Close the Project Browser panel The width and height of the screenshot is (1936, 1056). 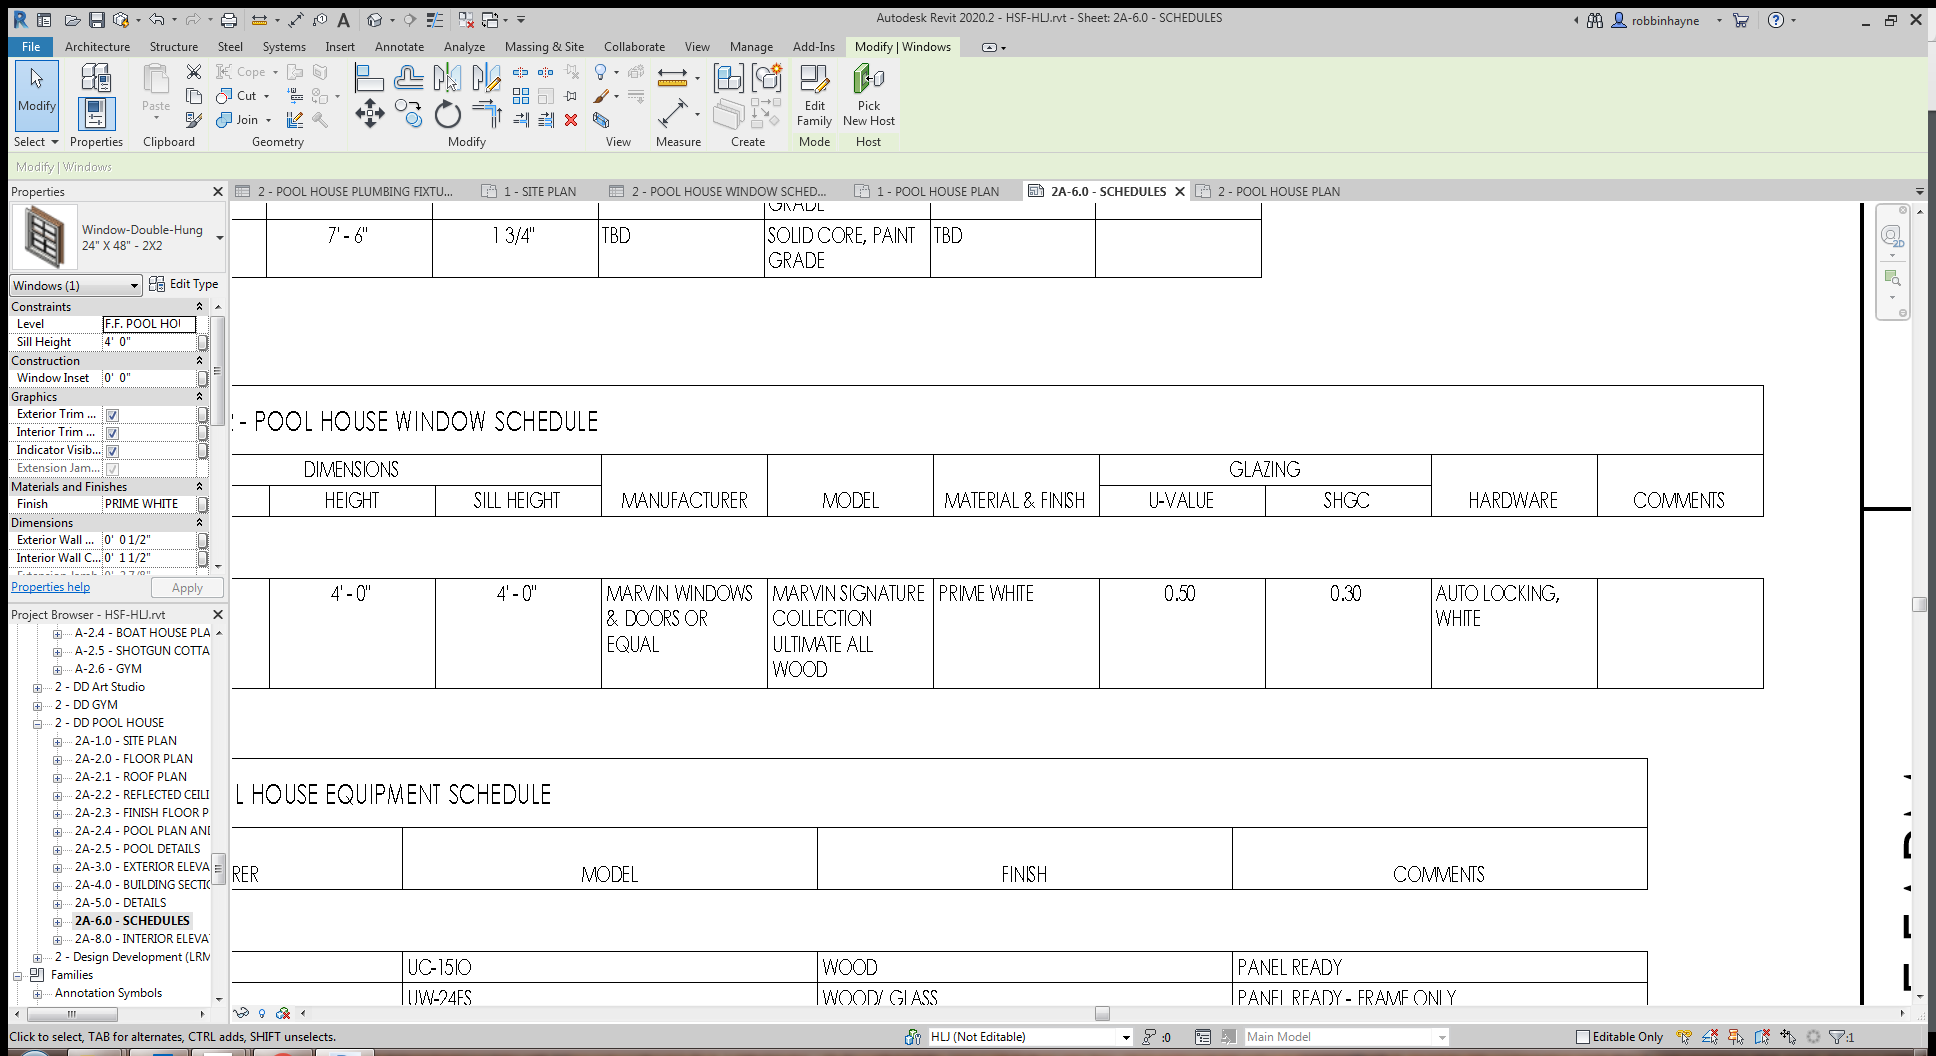click(x=218, y=615)
